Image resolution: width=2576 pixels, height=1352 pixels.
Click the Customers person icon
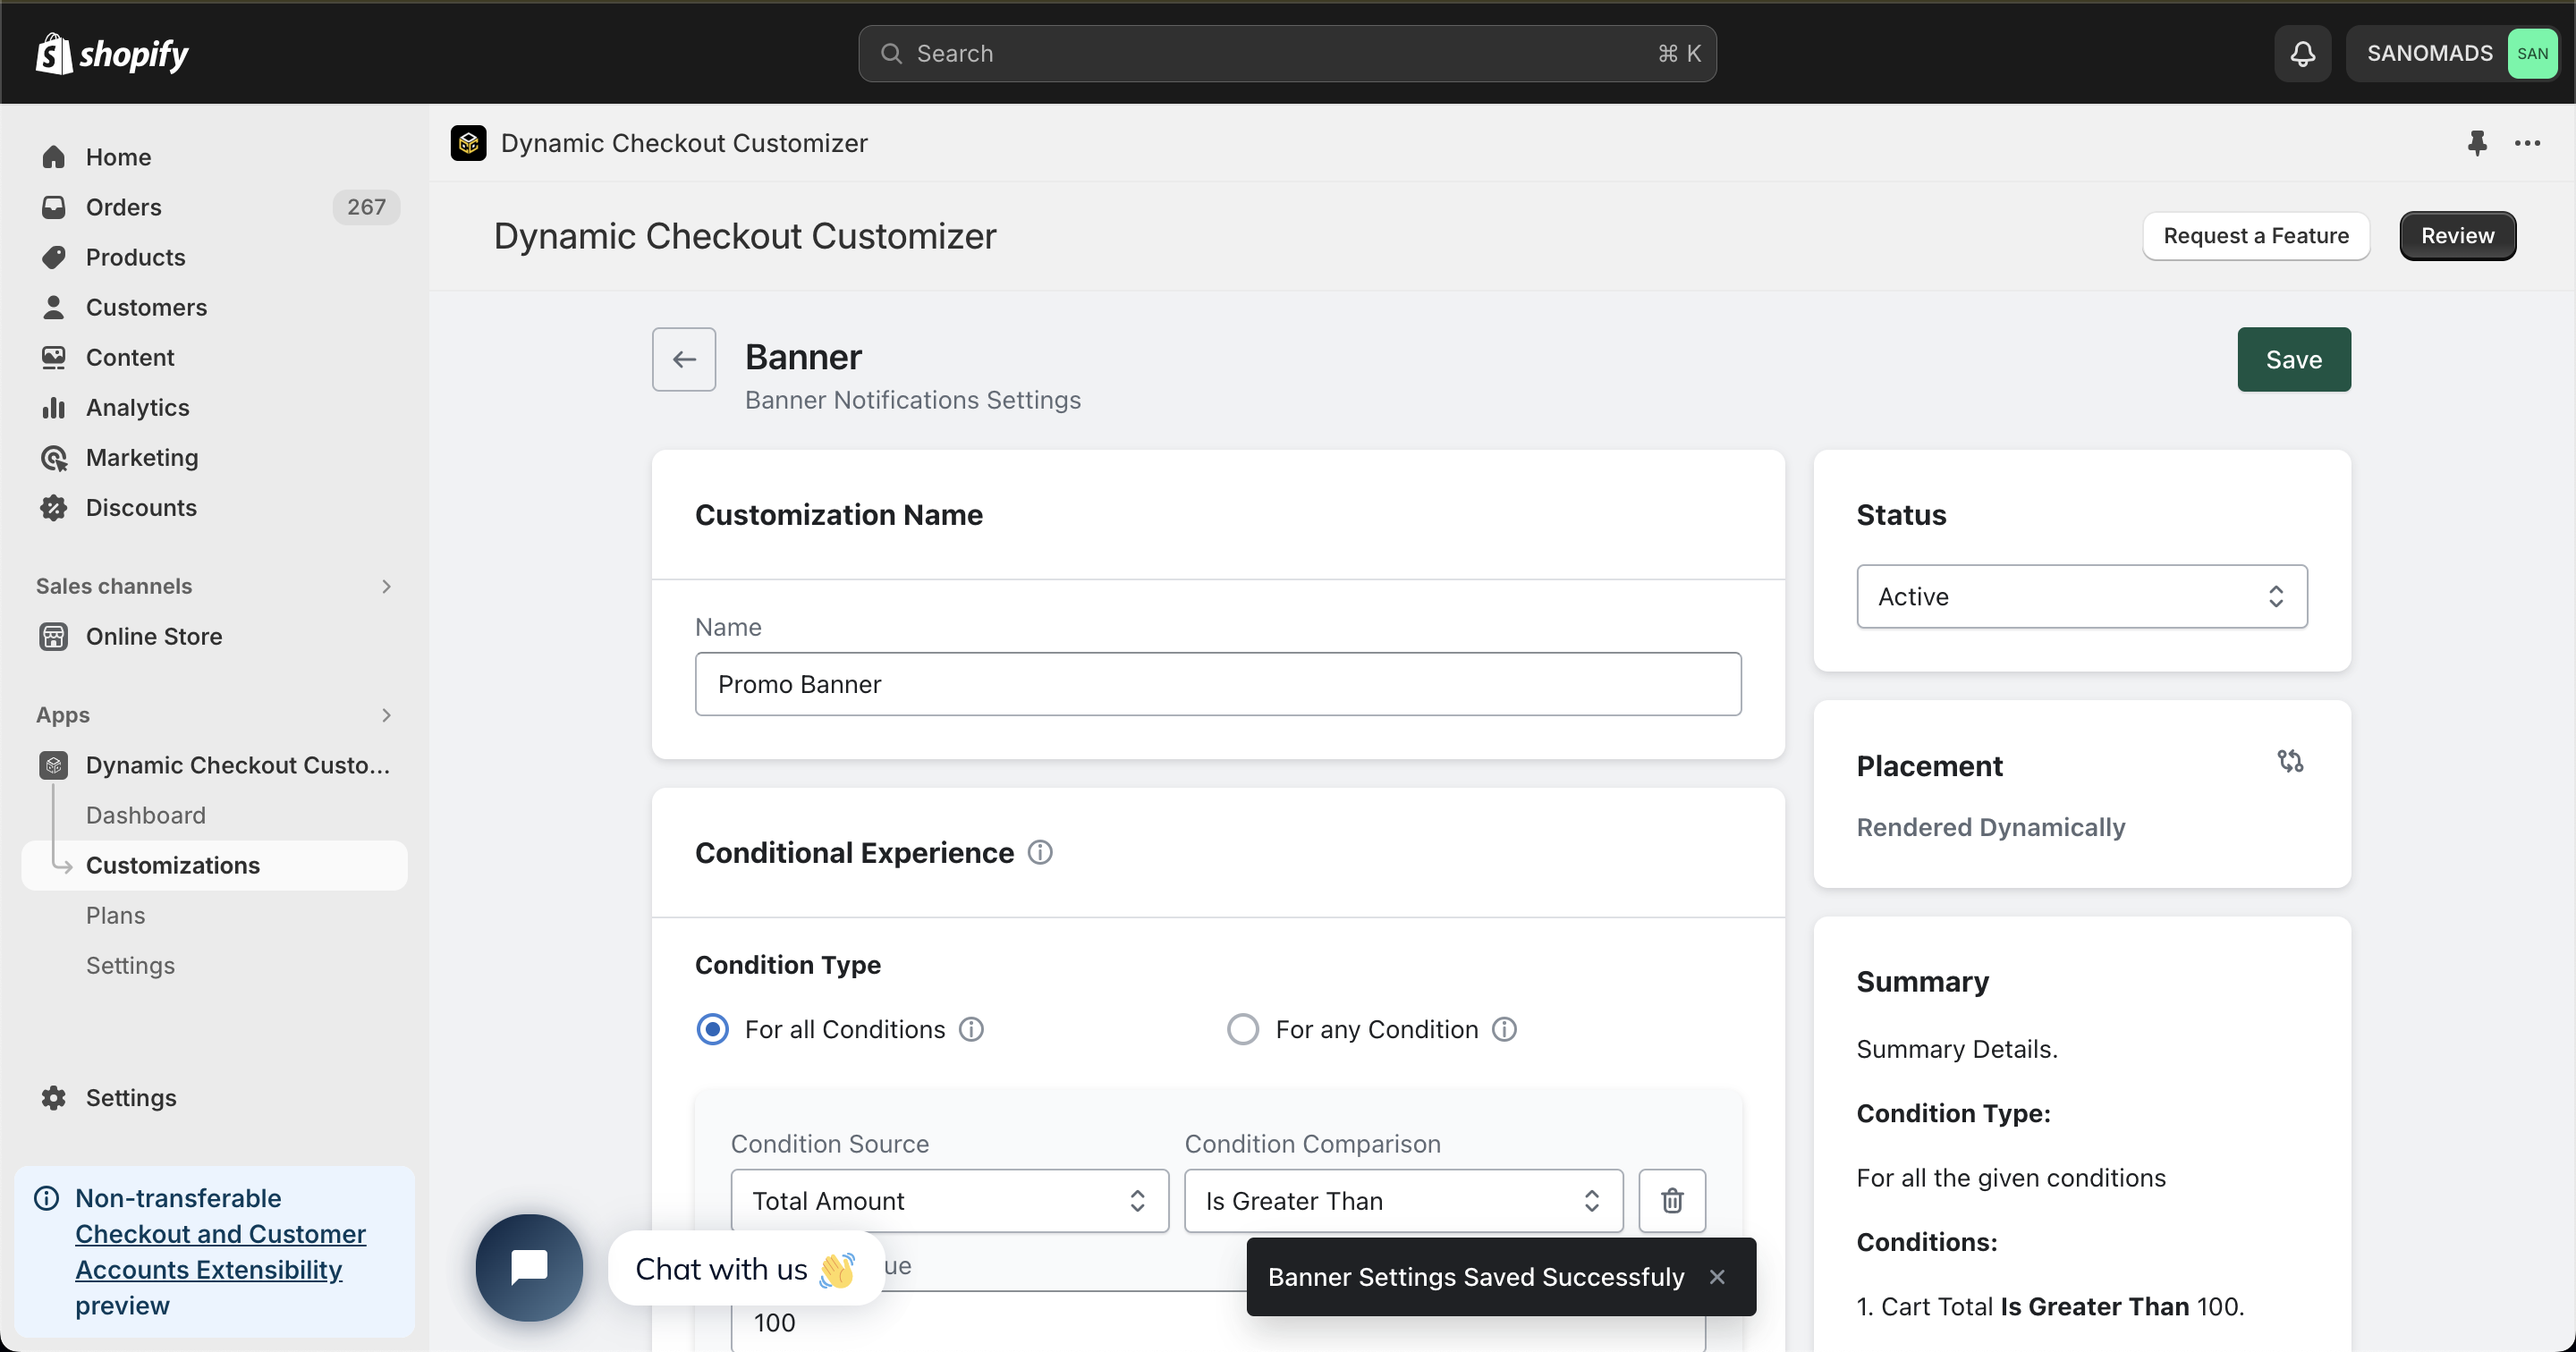click(x=54, y=307)
